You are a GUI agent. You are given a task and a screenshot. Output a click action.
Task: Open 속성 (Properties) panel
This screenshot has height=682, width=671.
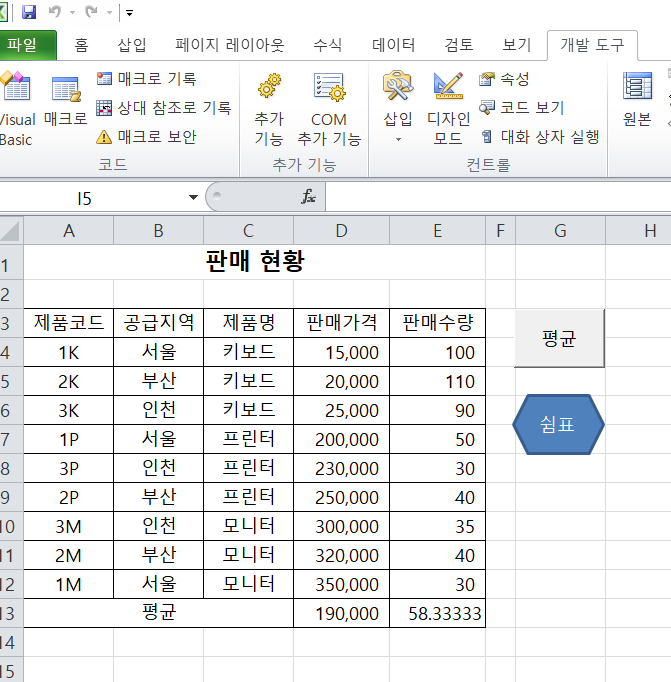504,79
